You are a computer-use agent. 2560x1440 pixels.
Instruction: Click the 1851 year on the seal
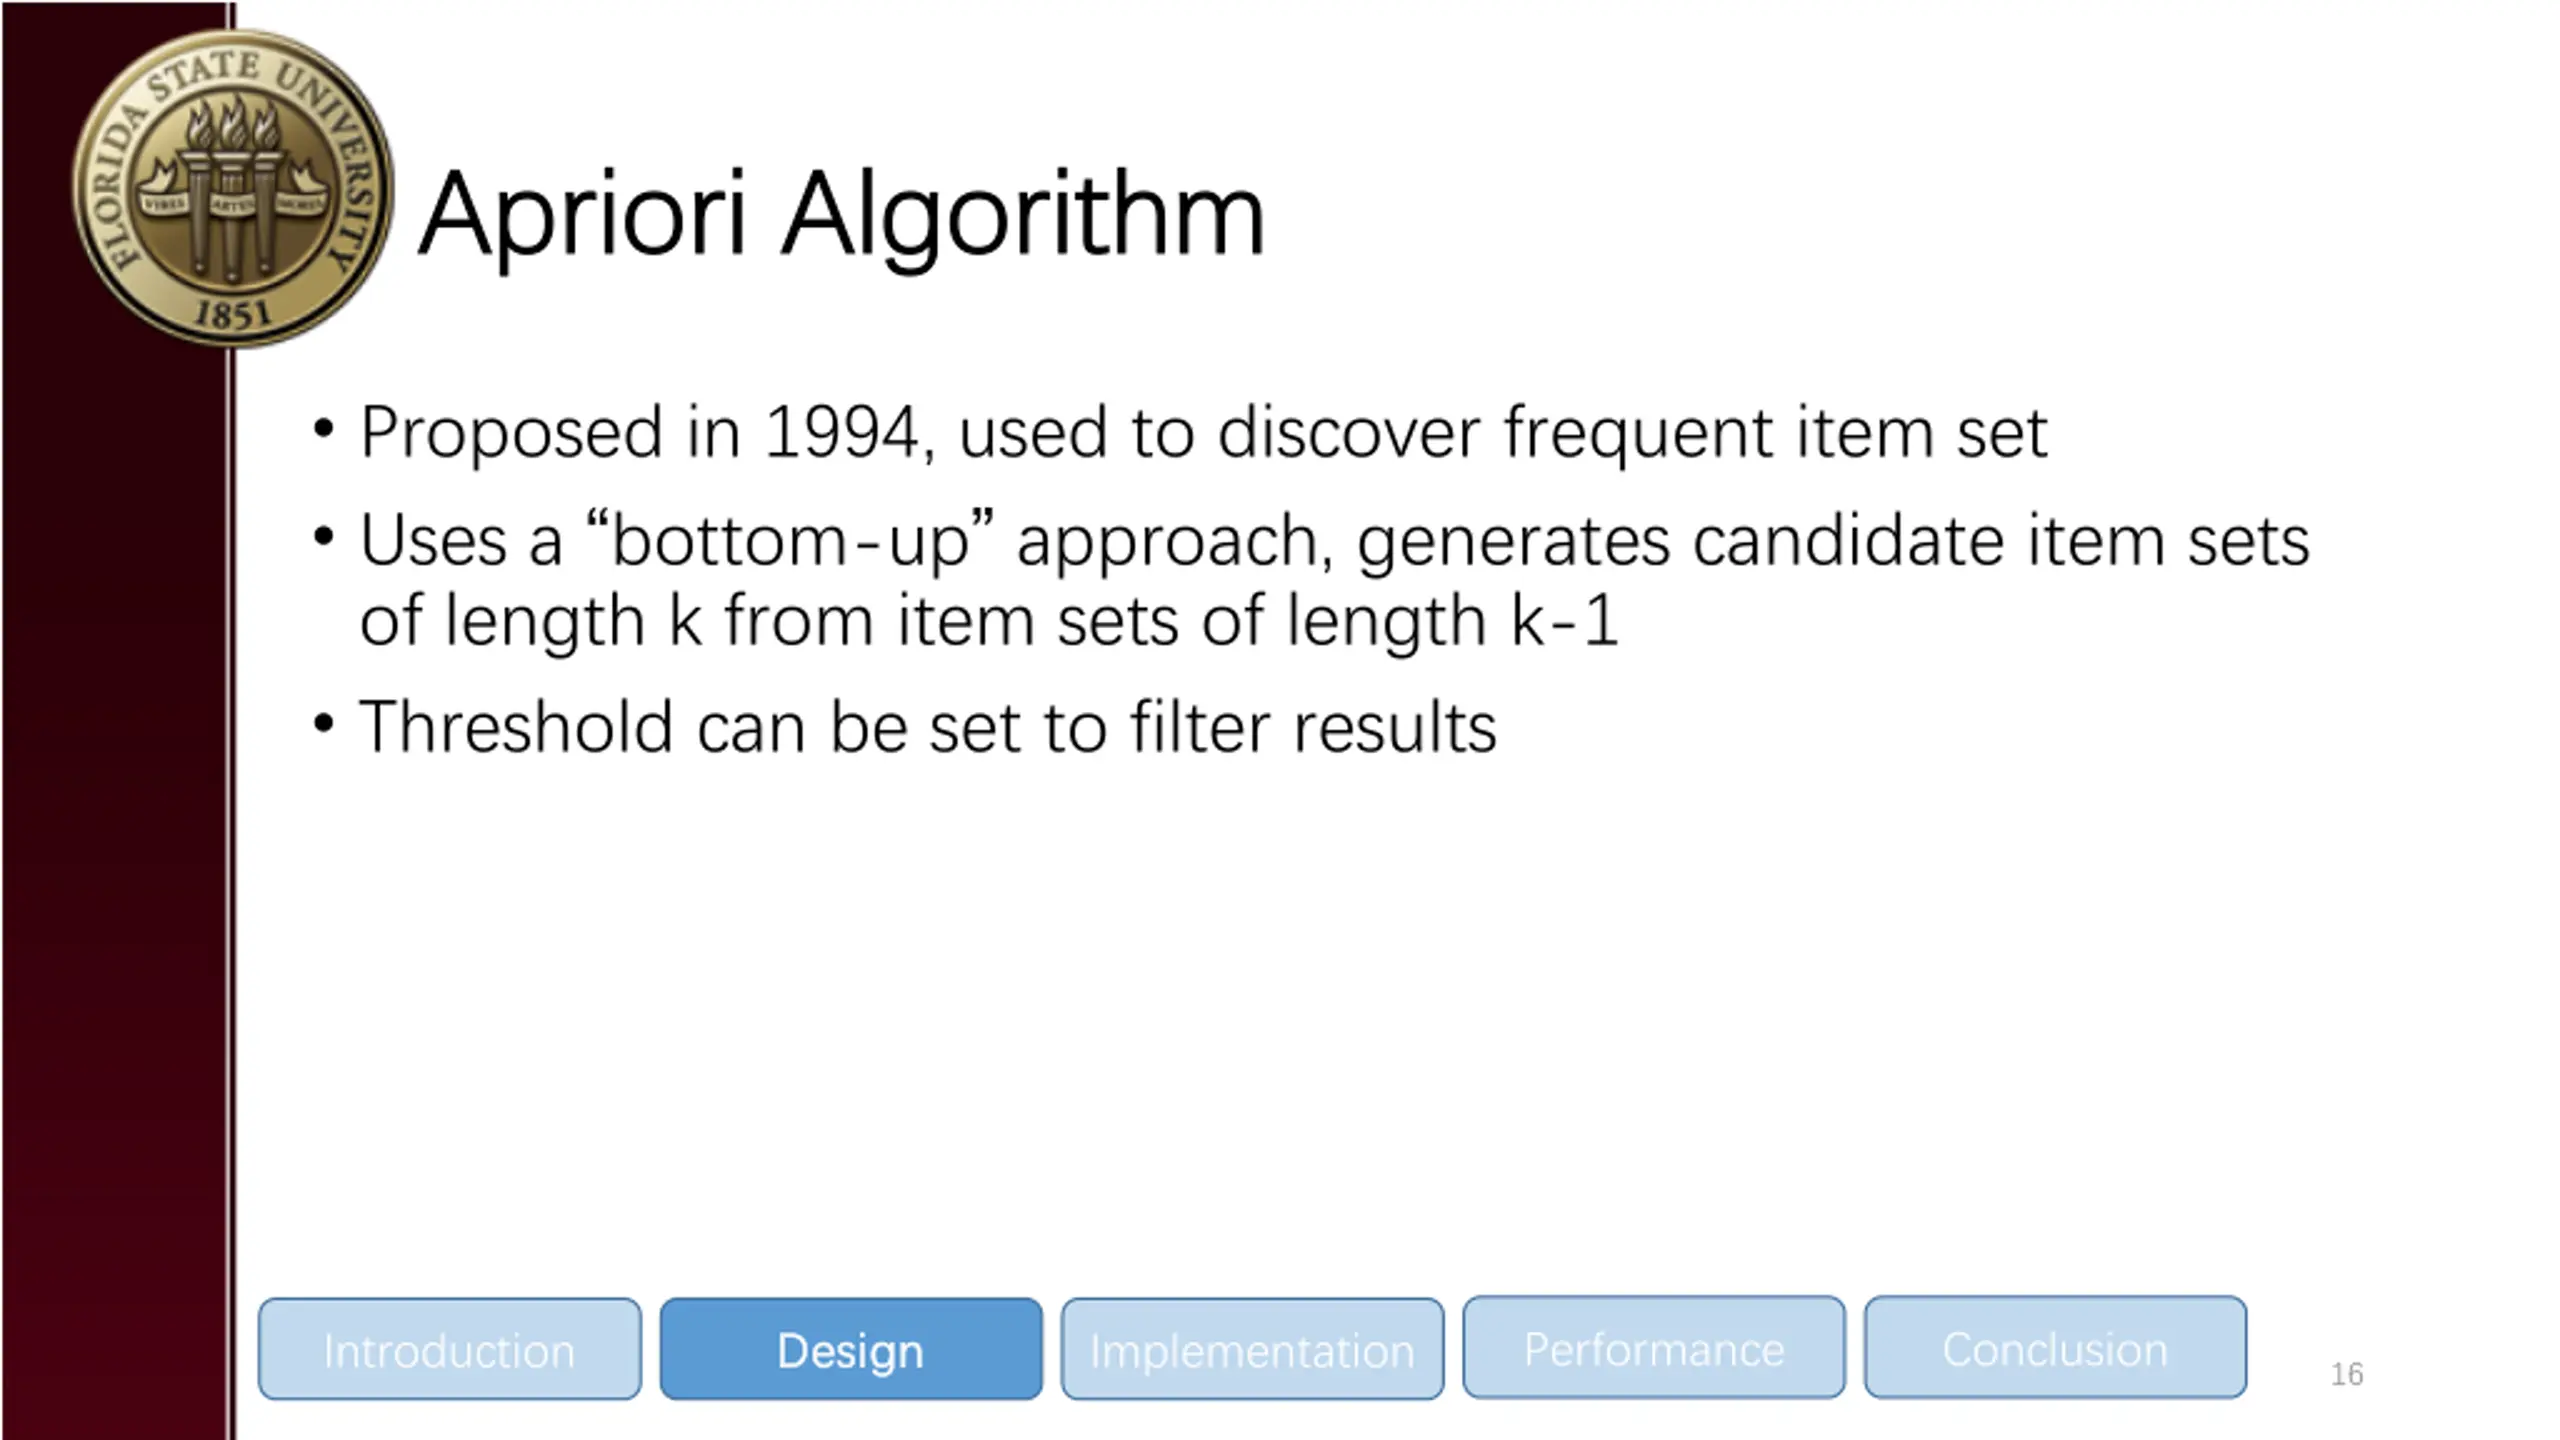click(232, 314)
